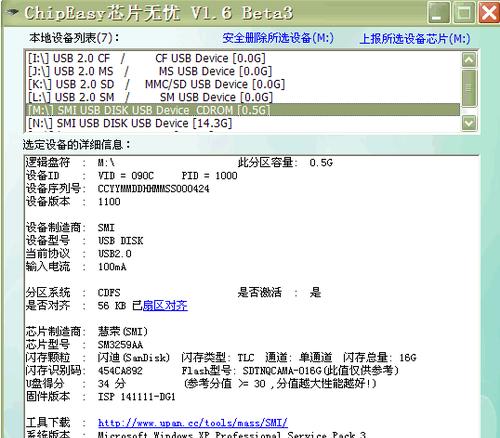The width and height of the screenshot is (500, 438).
Task: Close the ChipEasy window
Action: tap(489, 13)
